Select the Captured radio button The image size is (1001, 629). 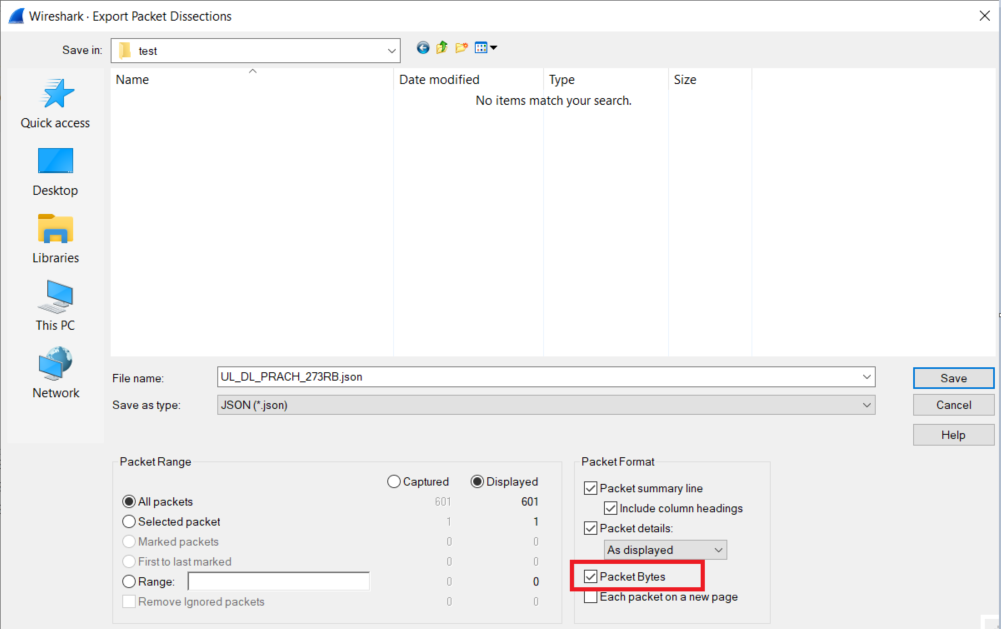393,481
